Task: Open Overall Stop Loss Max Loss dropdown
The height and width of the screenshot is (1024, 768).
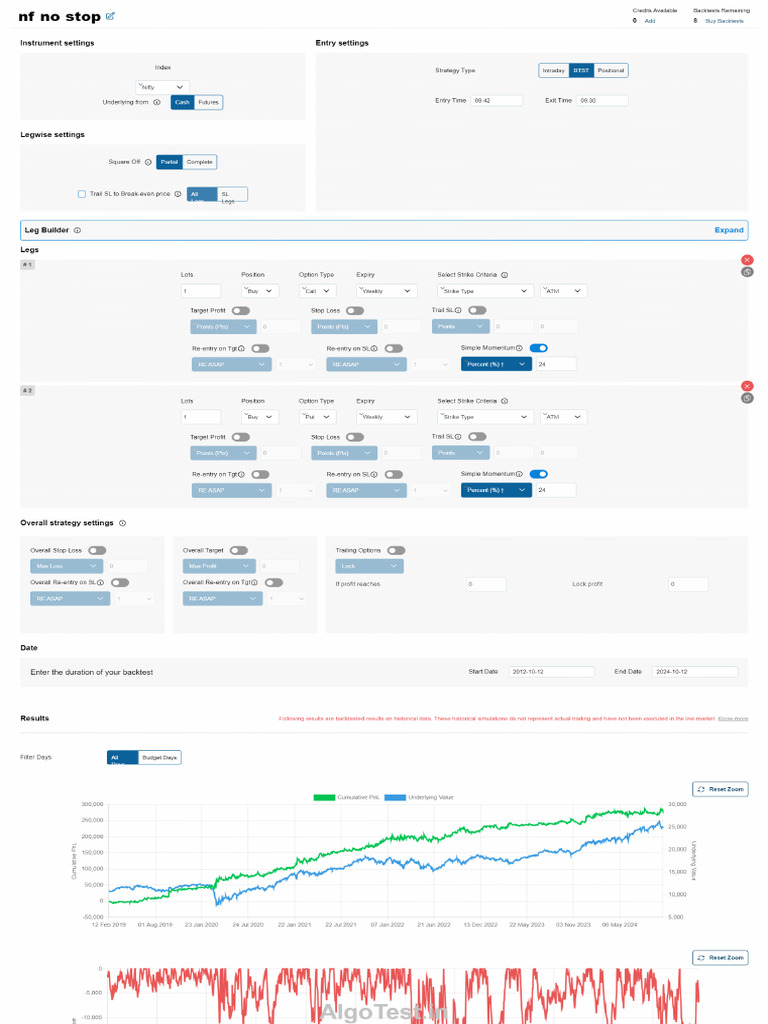Action: pyautogui.click(x=66, y=566)
